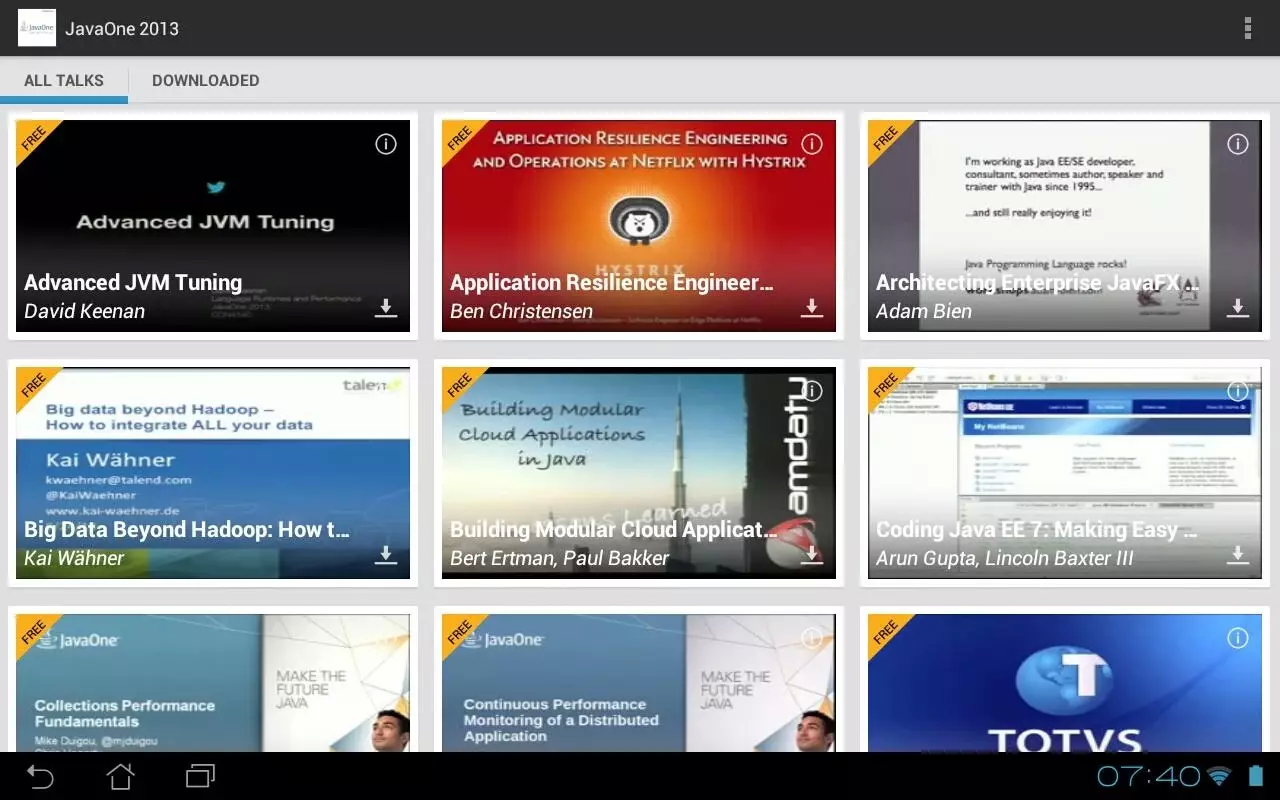Open the TOTVS talk thumbnail

(x=1065, y=683)
